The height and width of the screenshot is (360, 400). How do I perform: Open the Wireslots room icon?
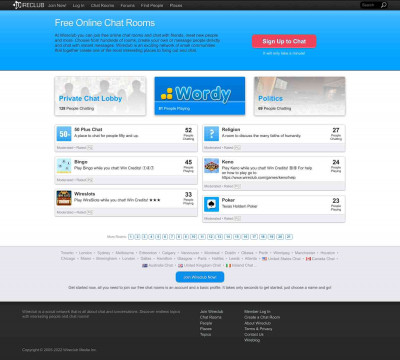click(x=64, y=198)
